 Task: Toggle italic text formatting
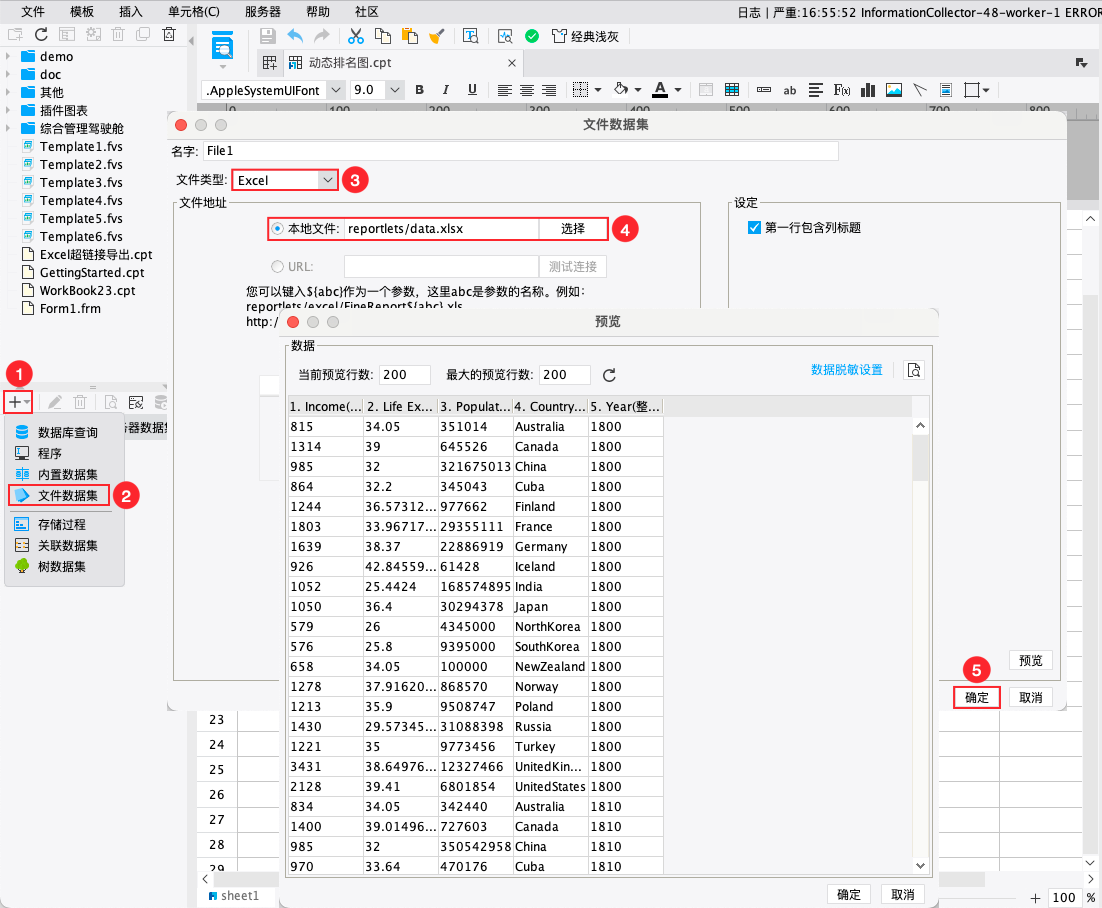446,90
